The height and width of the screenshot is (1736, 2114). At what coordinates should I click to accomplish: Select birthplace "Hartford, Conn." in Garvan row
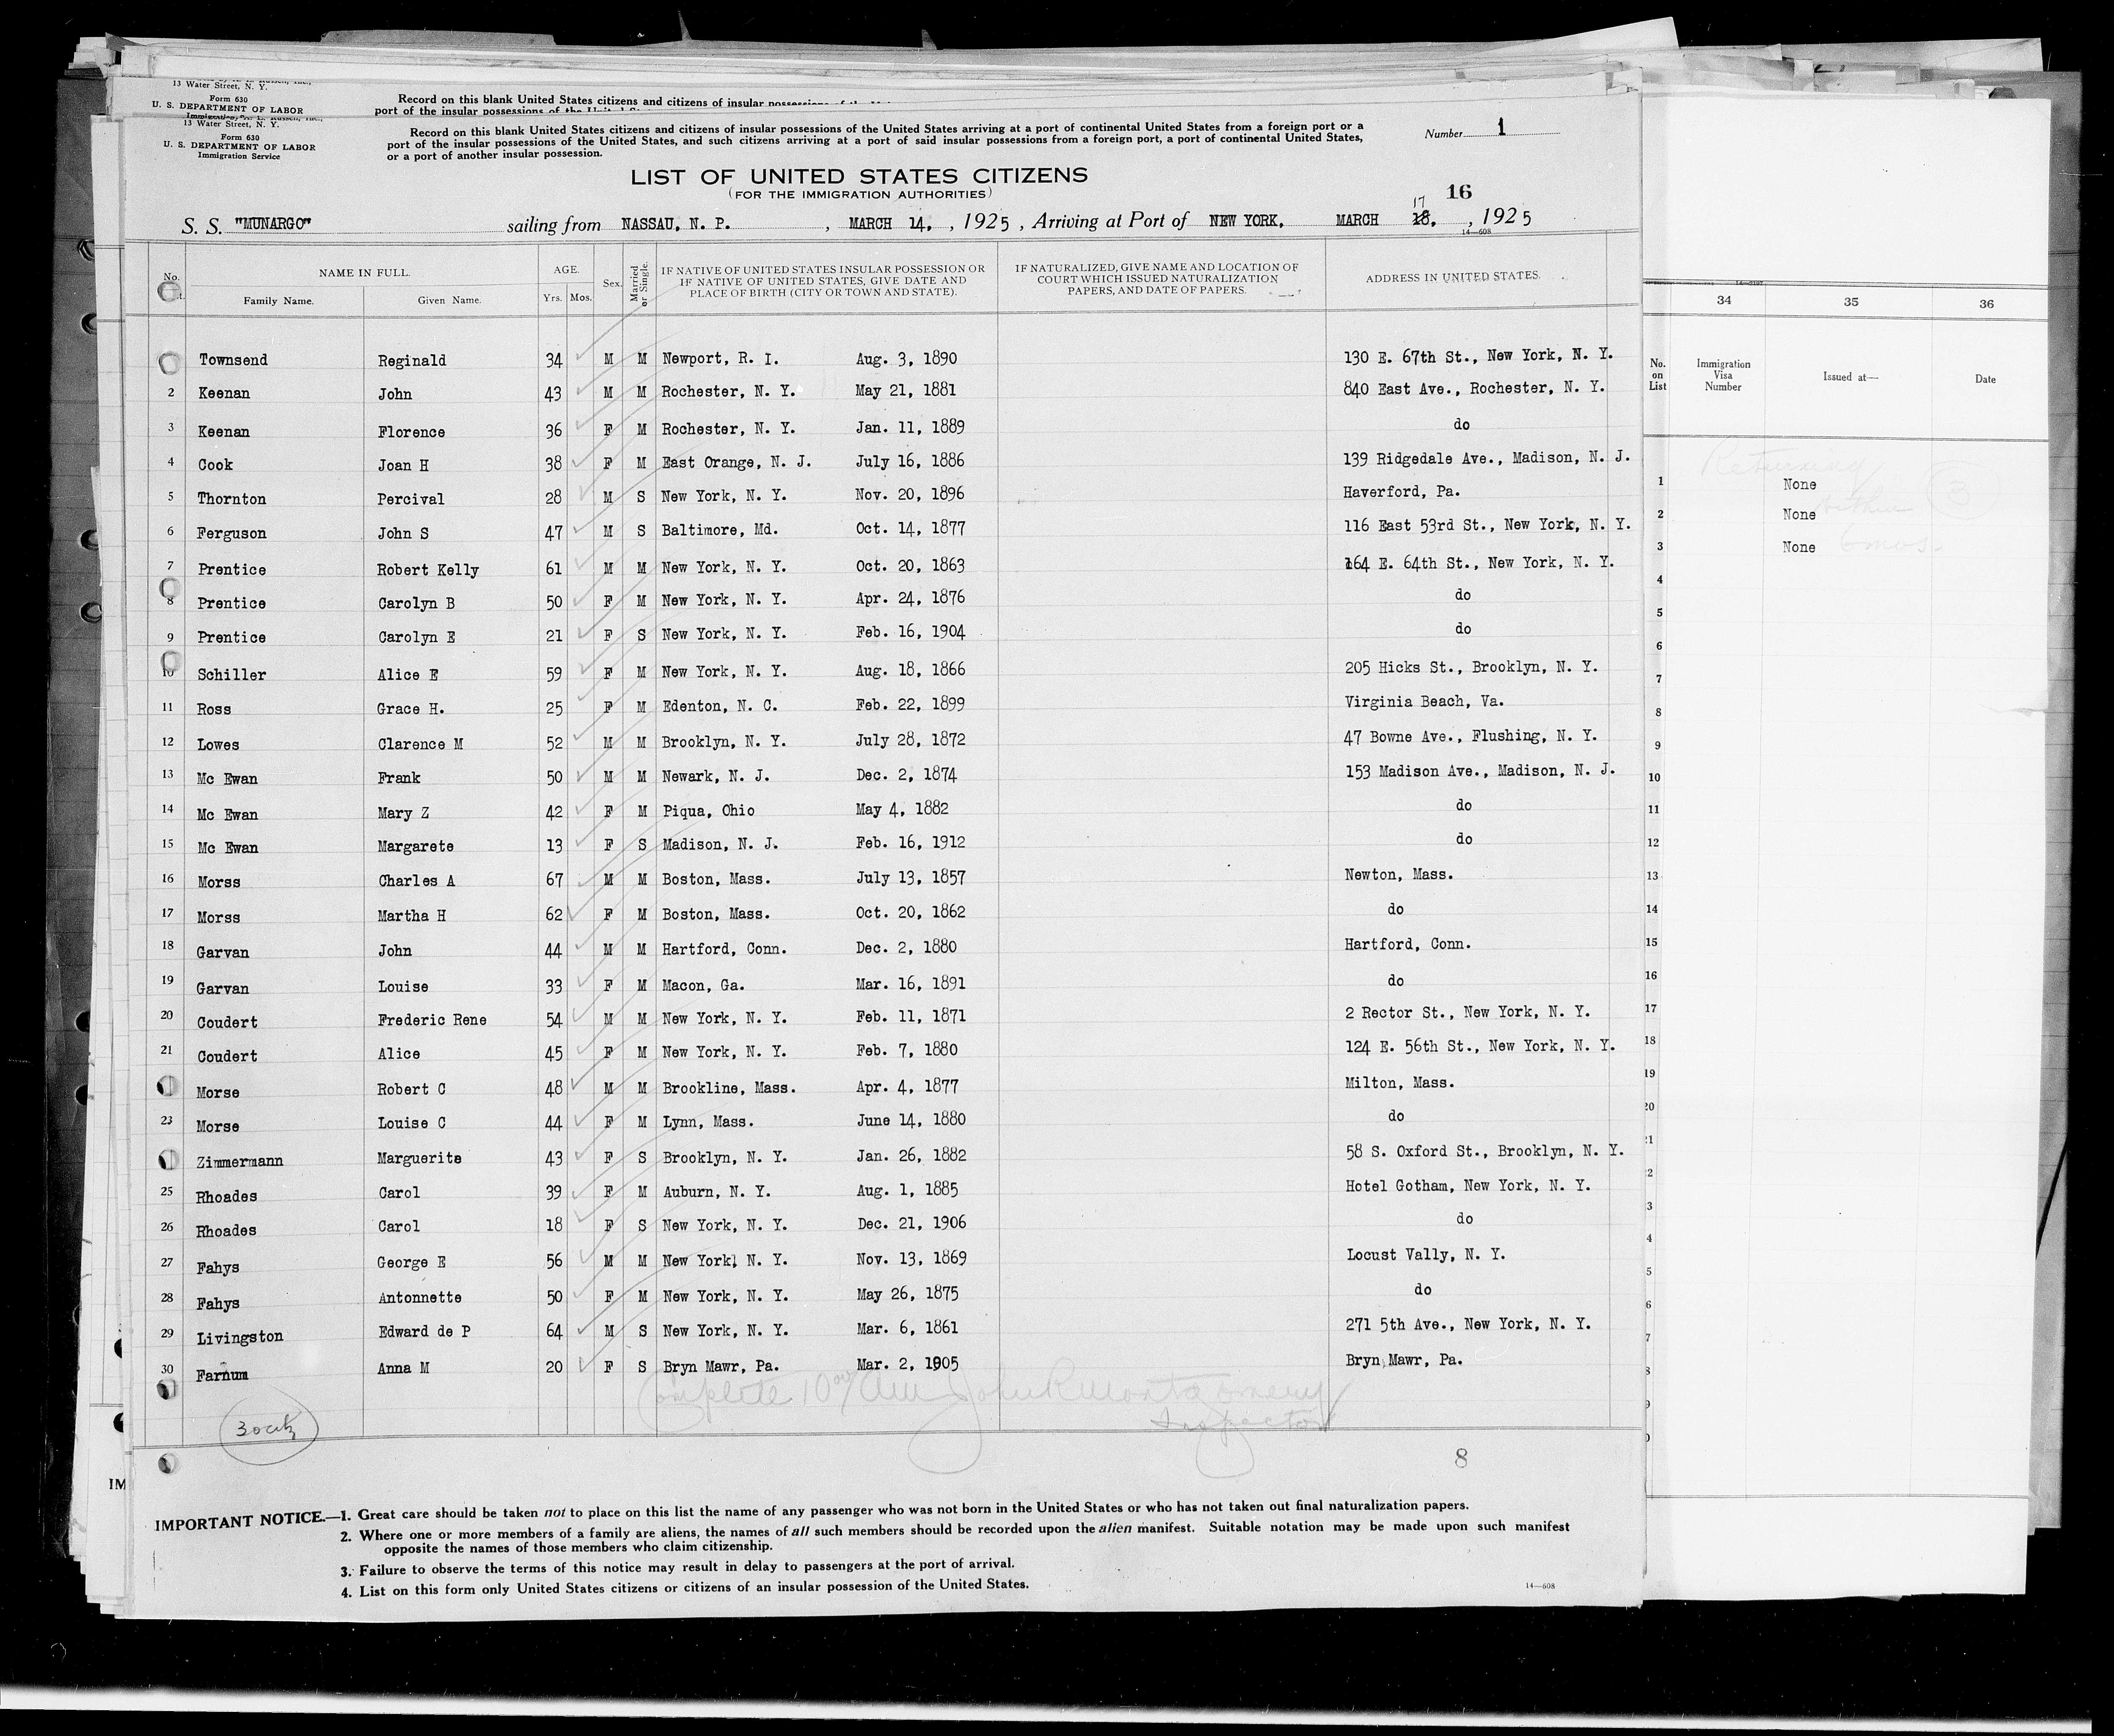[x=725, y=949]
